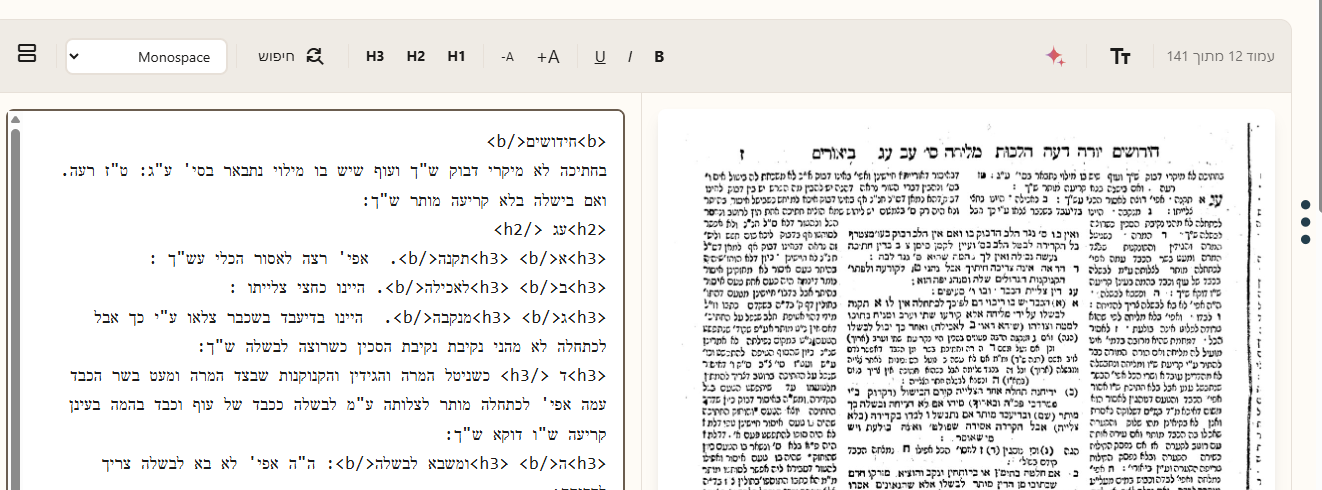Decrease font size with -A
Image resolution: width=1322 pixels, height=490 pixels.
click(x=507, y=57)
